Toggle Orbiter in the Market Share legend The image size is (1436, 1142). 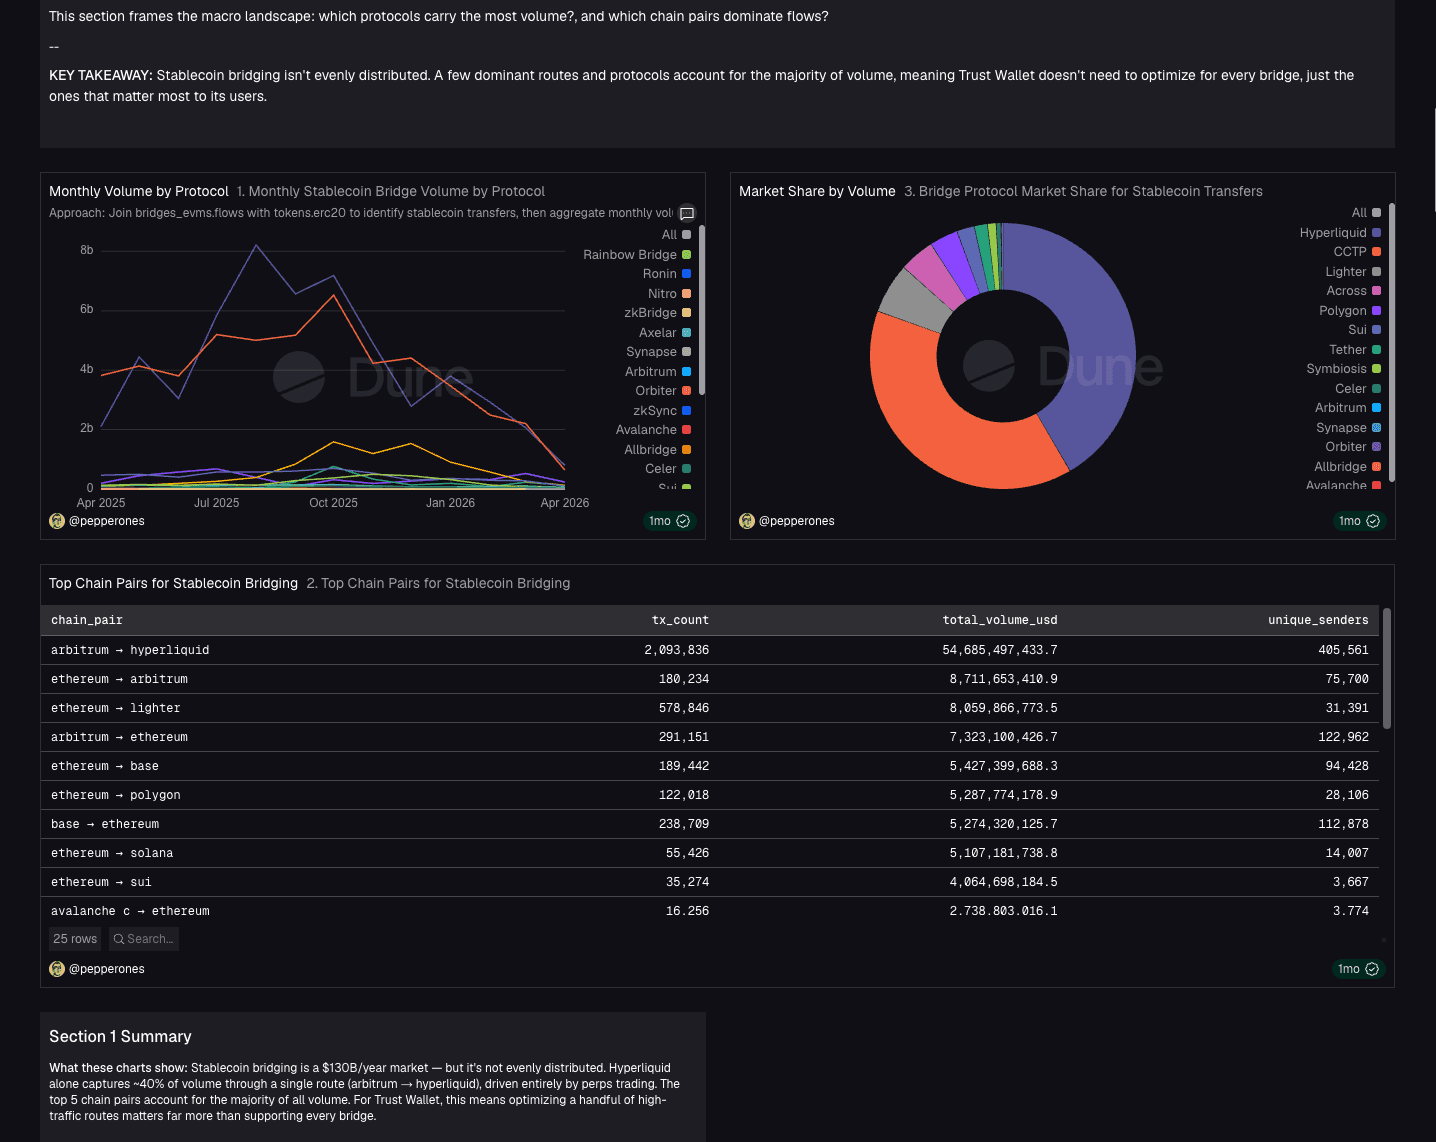pos(1353,447)
